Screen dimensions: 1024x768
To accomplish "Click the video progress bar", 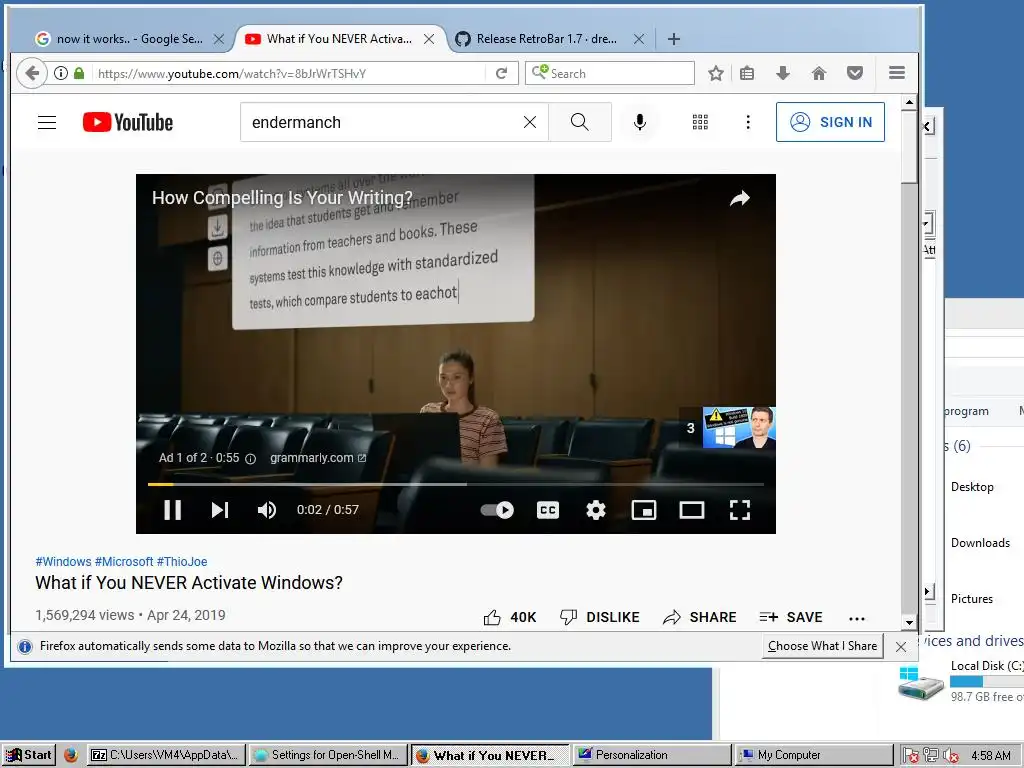I will (456, 484).
